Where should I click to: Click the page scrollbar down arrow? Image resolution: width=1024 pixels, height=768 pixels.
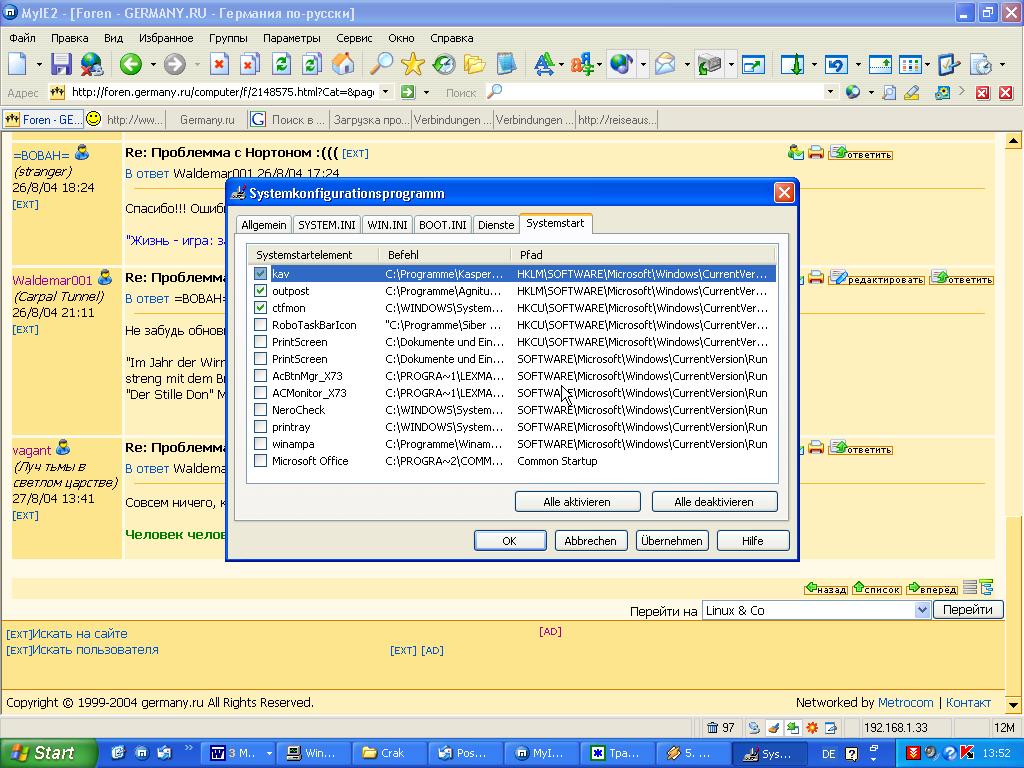(1013, 705)
